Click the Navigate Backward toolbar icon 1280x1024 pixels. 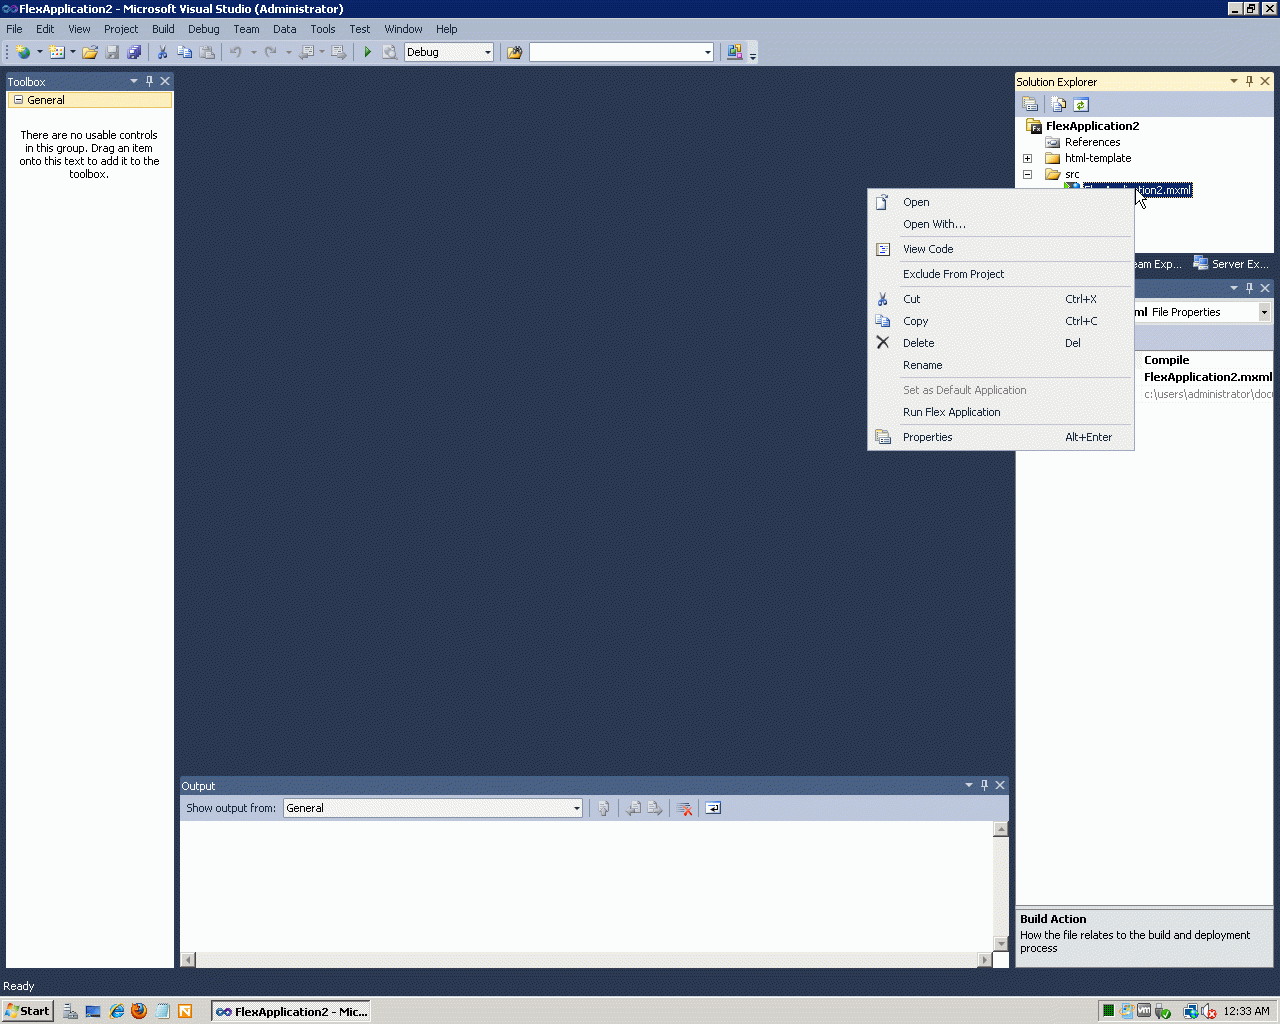pos(307,52)
